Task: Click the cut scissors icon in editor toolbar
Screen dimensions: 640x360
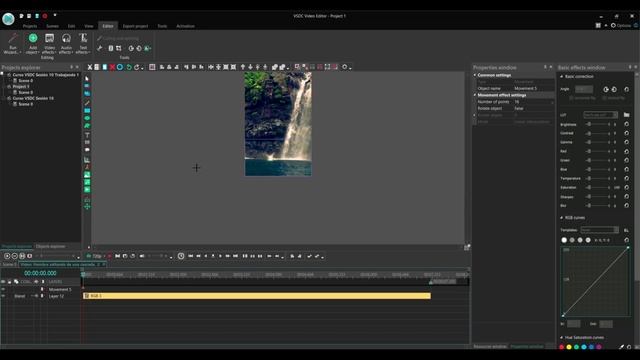Action: click(90, 67)
